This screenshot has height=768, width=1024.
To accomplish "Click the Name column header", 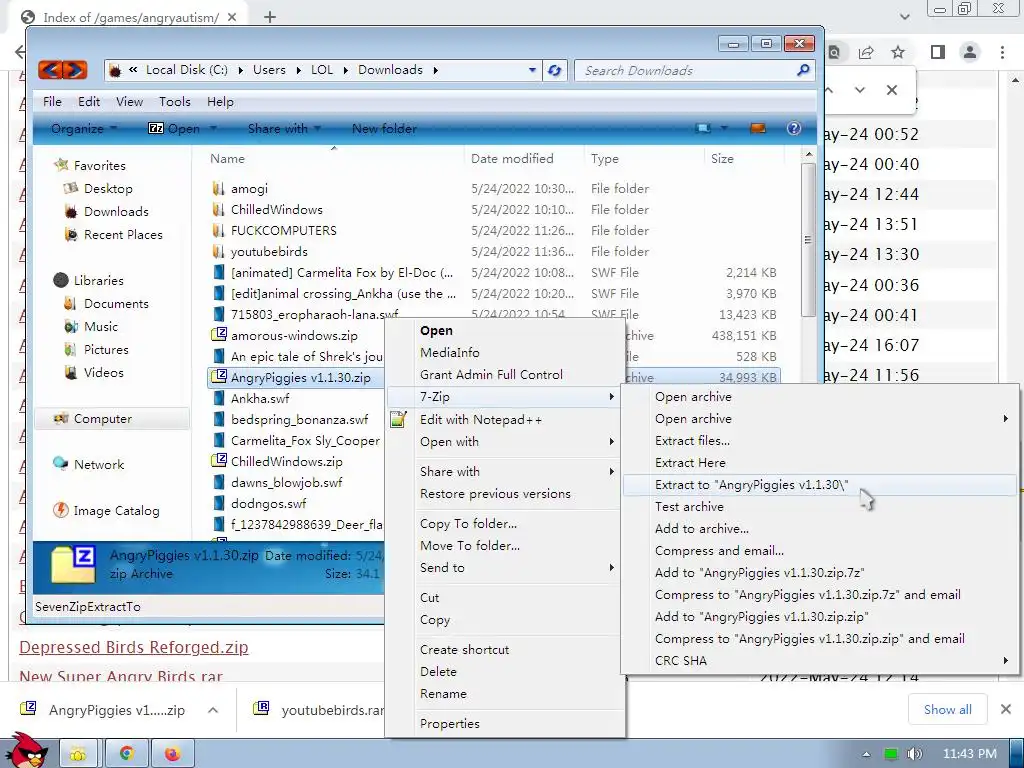I will pos(334,159).
